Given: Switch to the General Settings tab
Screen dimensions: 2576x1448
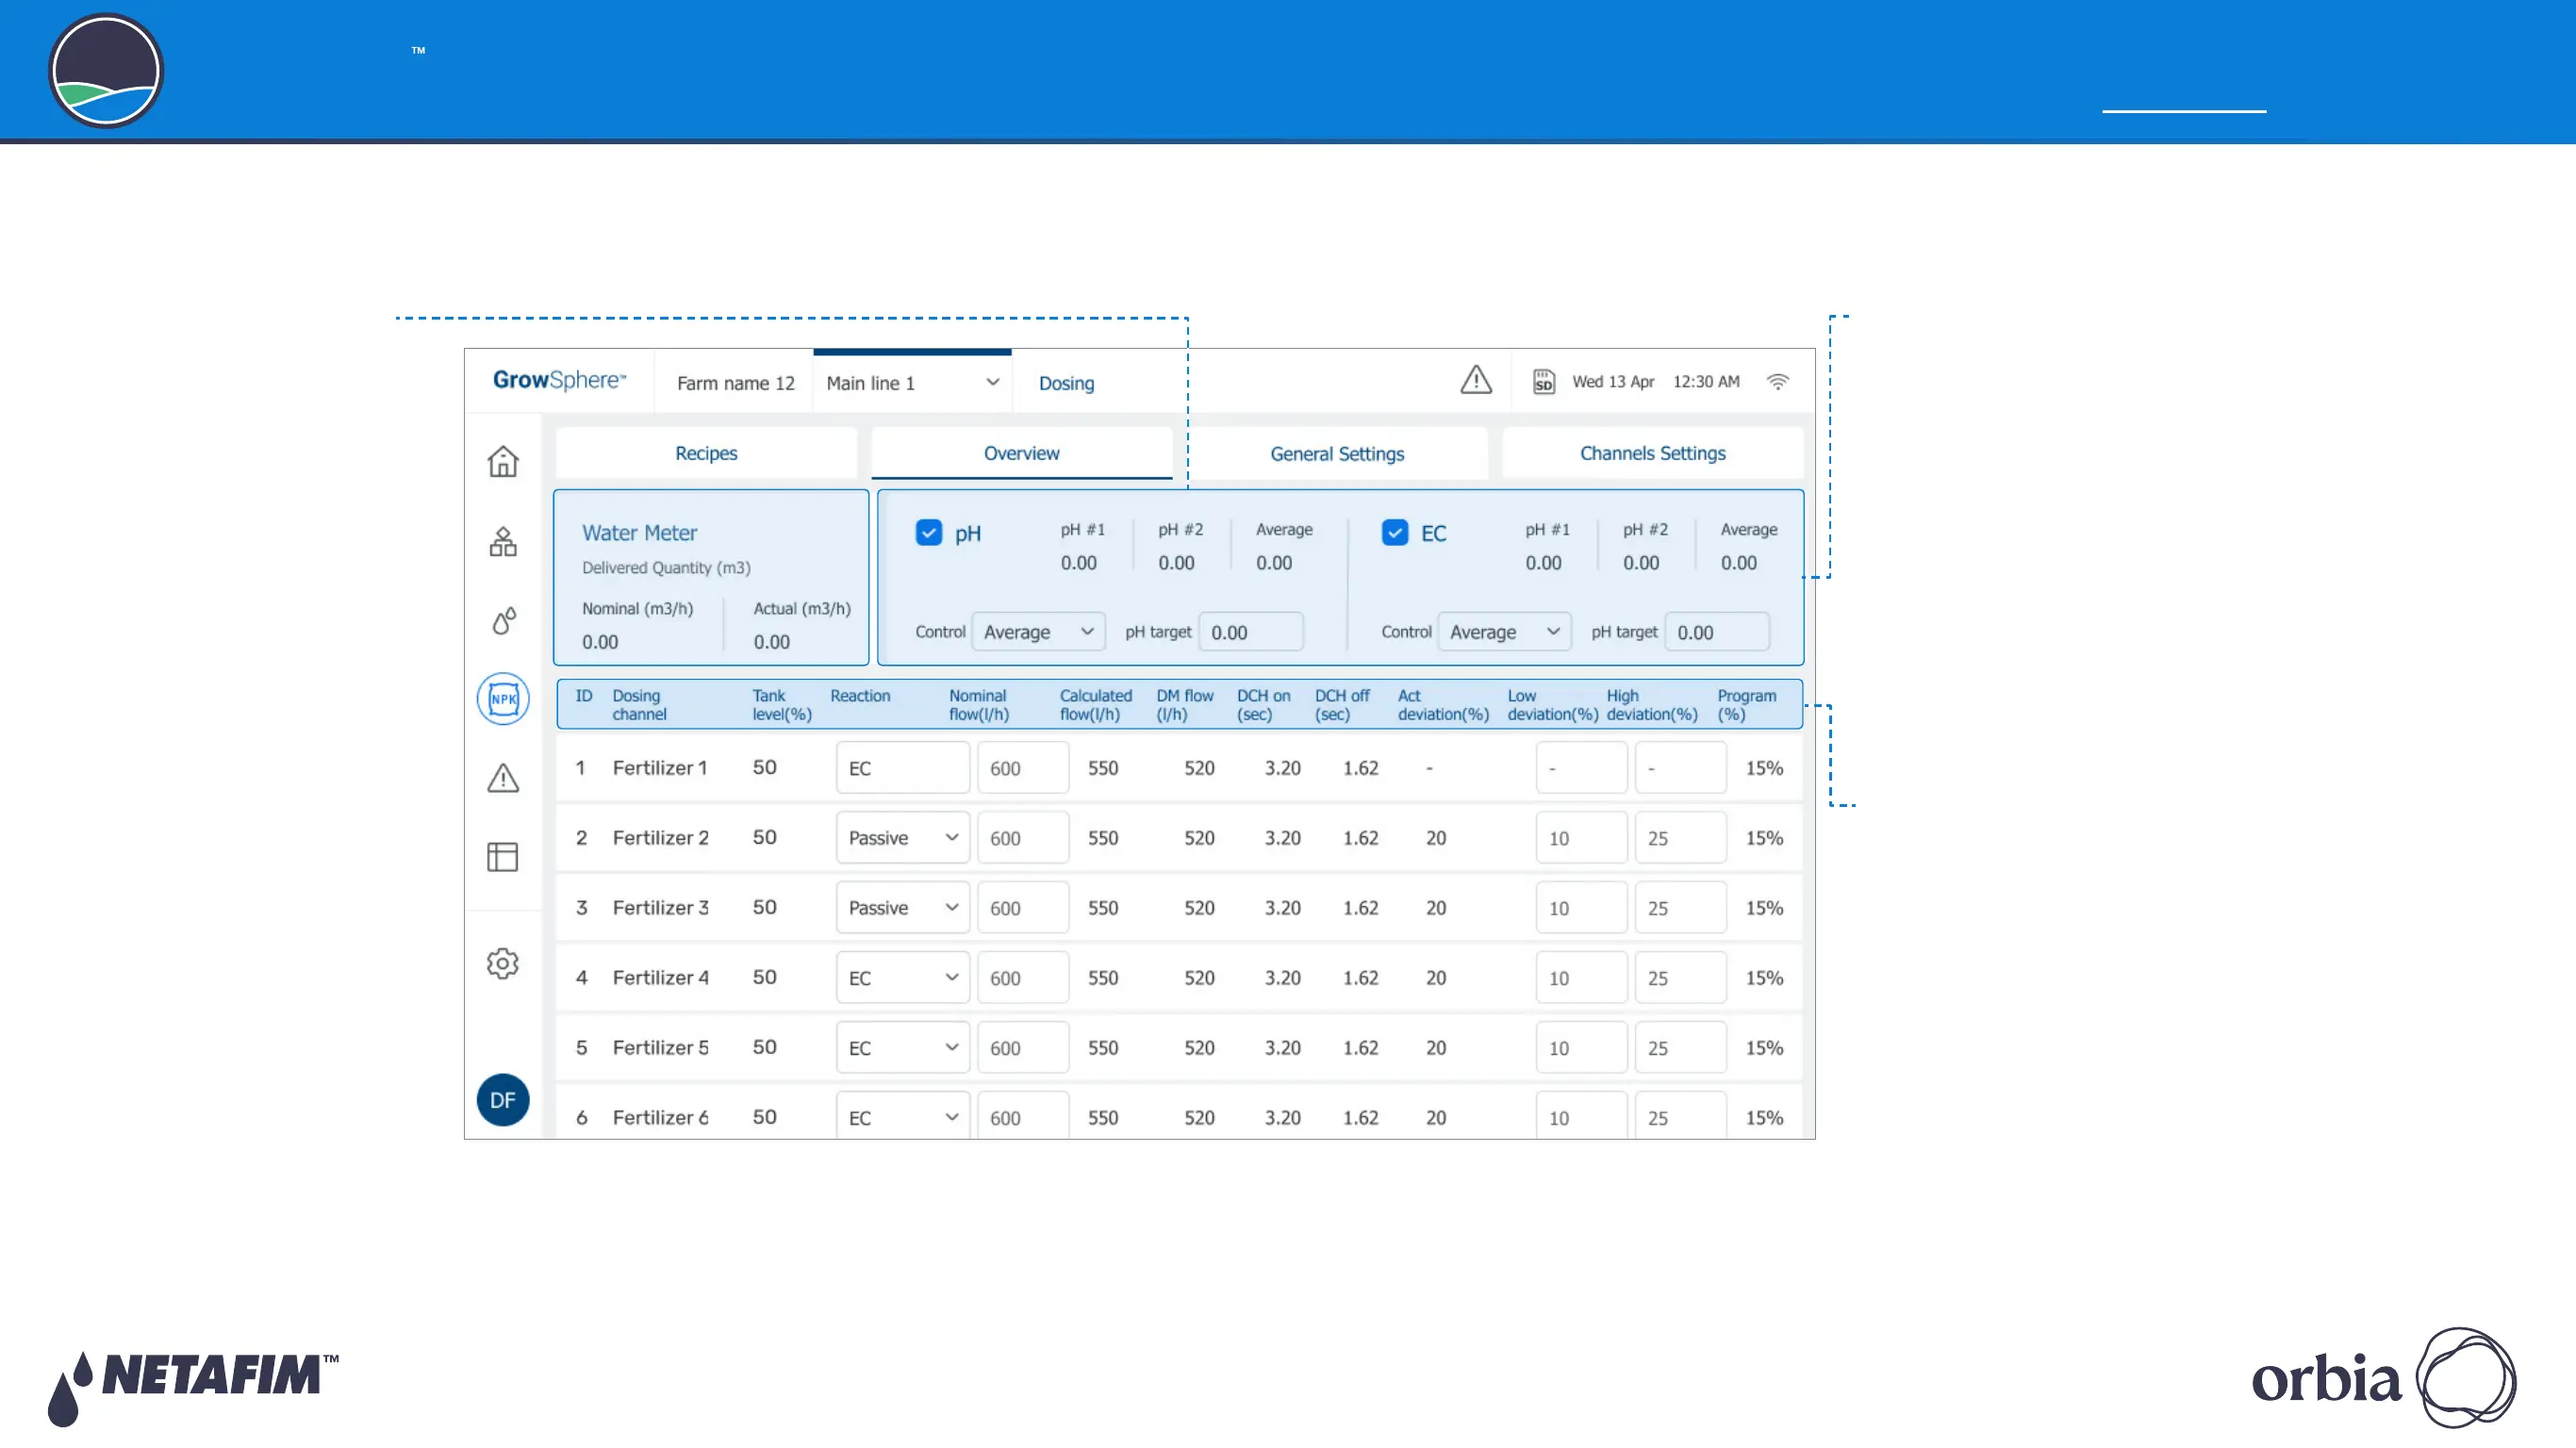Looking at the screenshot, I should pyautogui.click(x=1337, y=453).
